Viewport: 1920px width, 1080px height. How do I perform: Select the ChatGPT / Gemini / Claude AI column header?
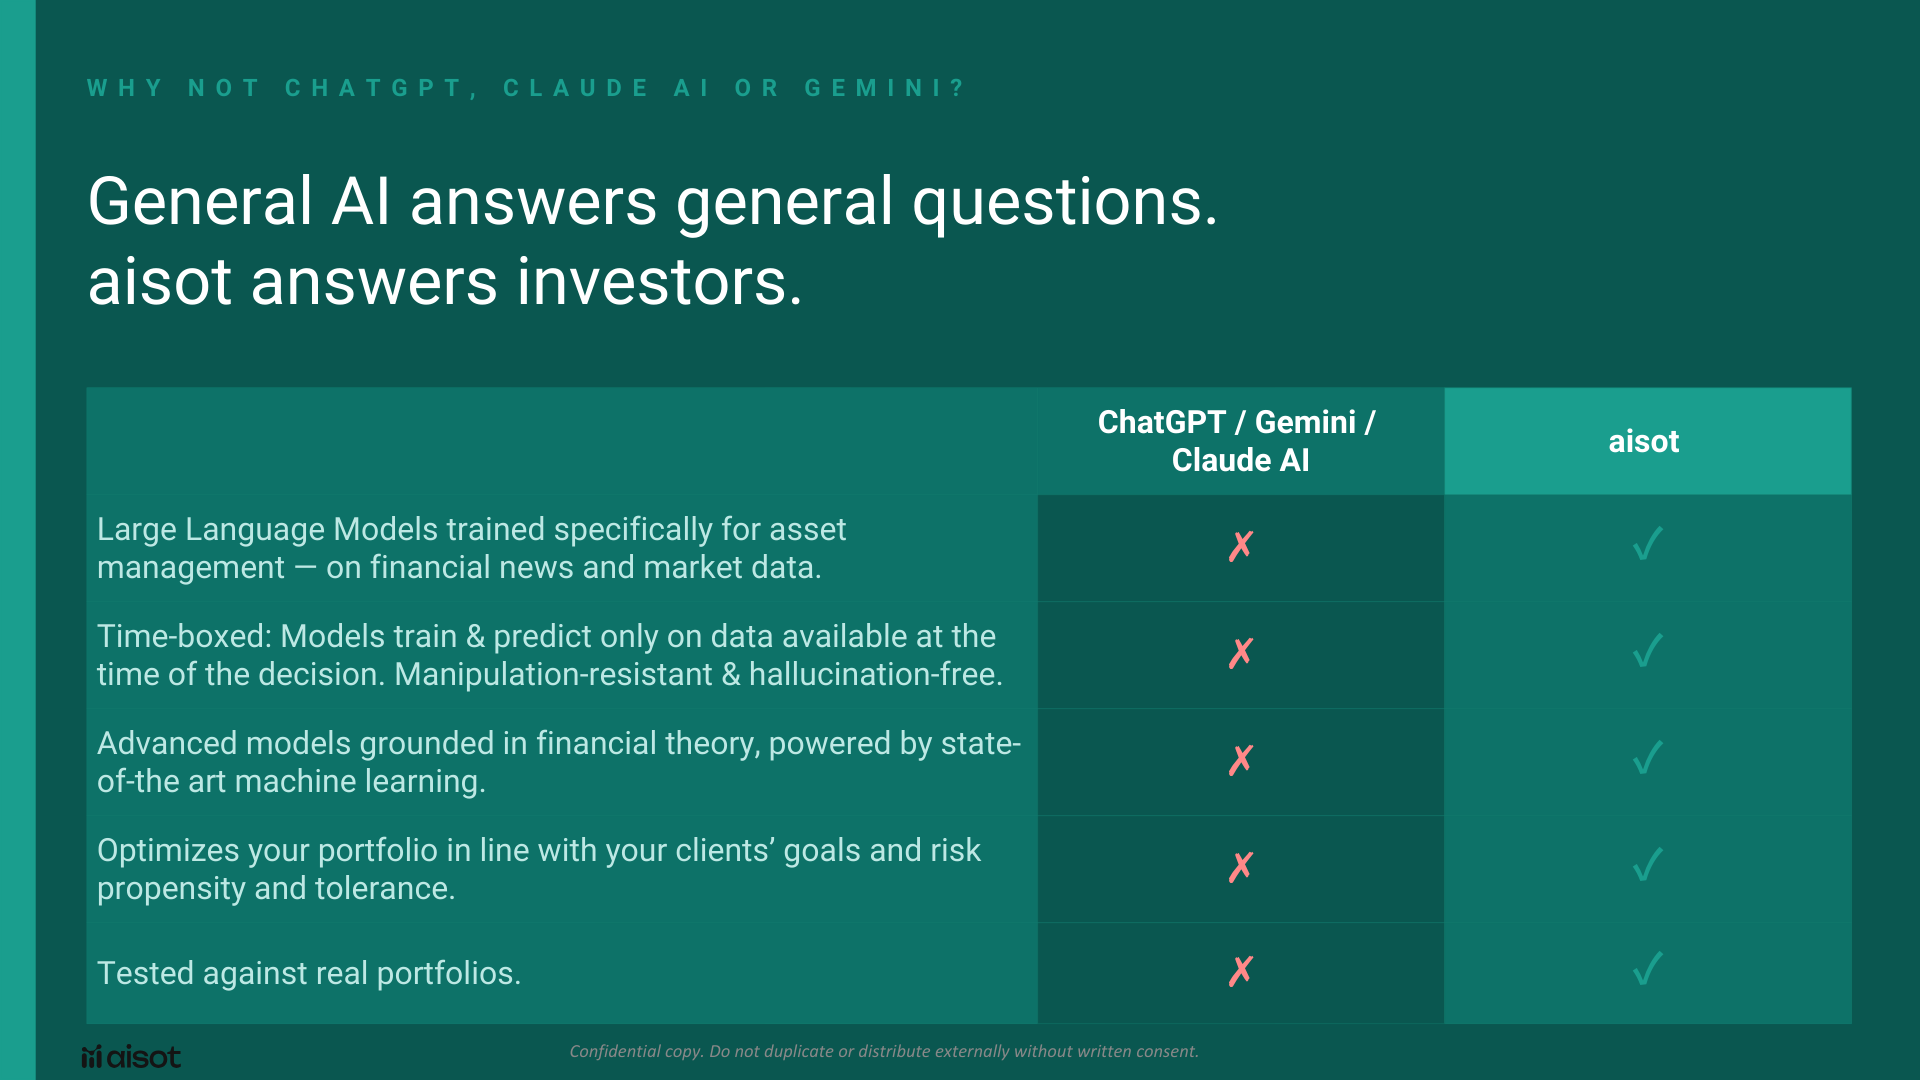(x=1239, y=441)
